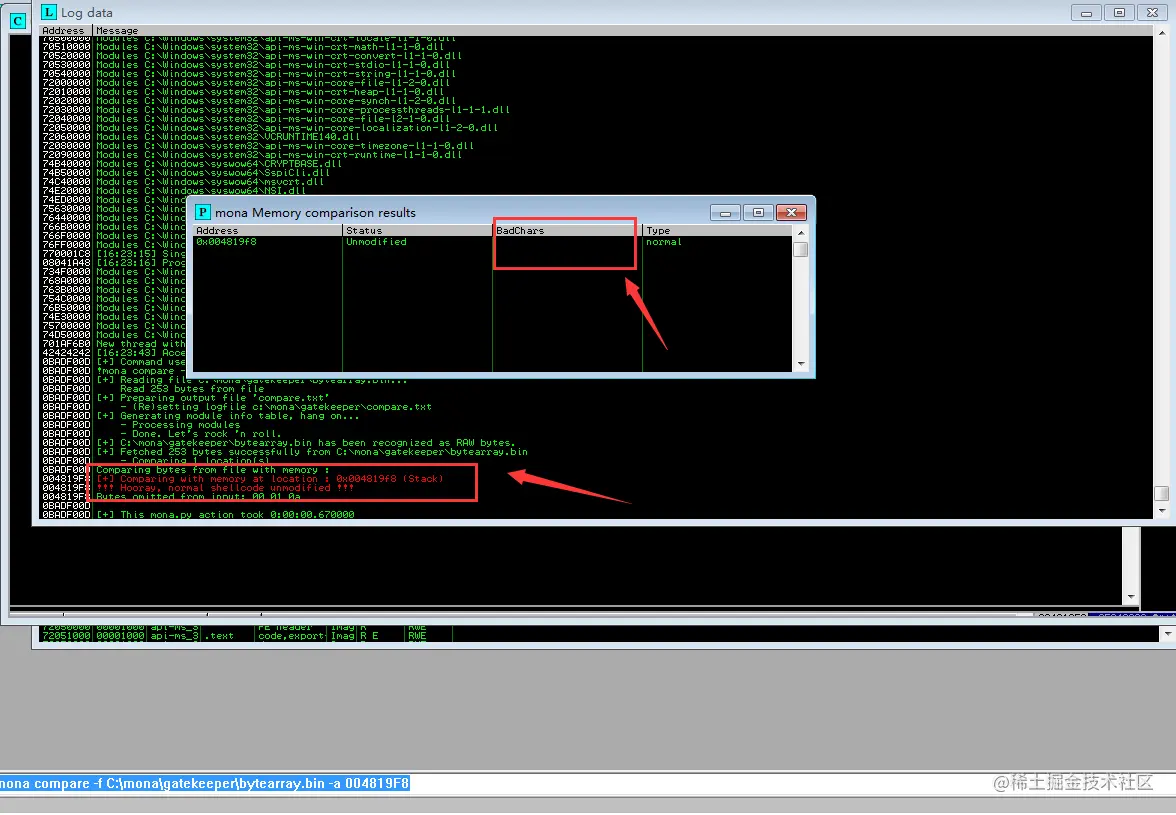Maximize the Log data window
Screen dimensions: 1176x815
(x=1119, y=13)
